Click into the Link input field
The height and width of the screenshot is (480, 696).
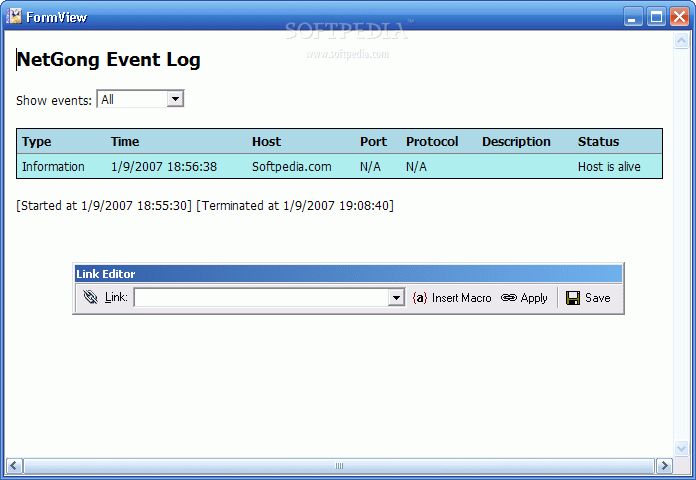261,298
